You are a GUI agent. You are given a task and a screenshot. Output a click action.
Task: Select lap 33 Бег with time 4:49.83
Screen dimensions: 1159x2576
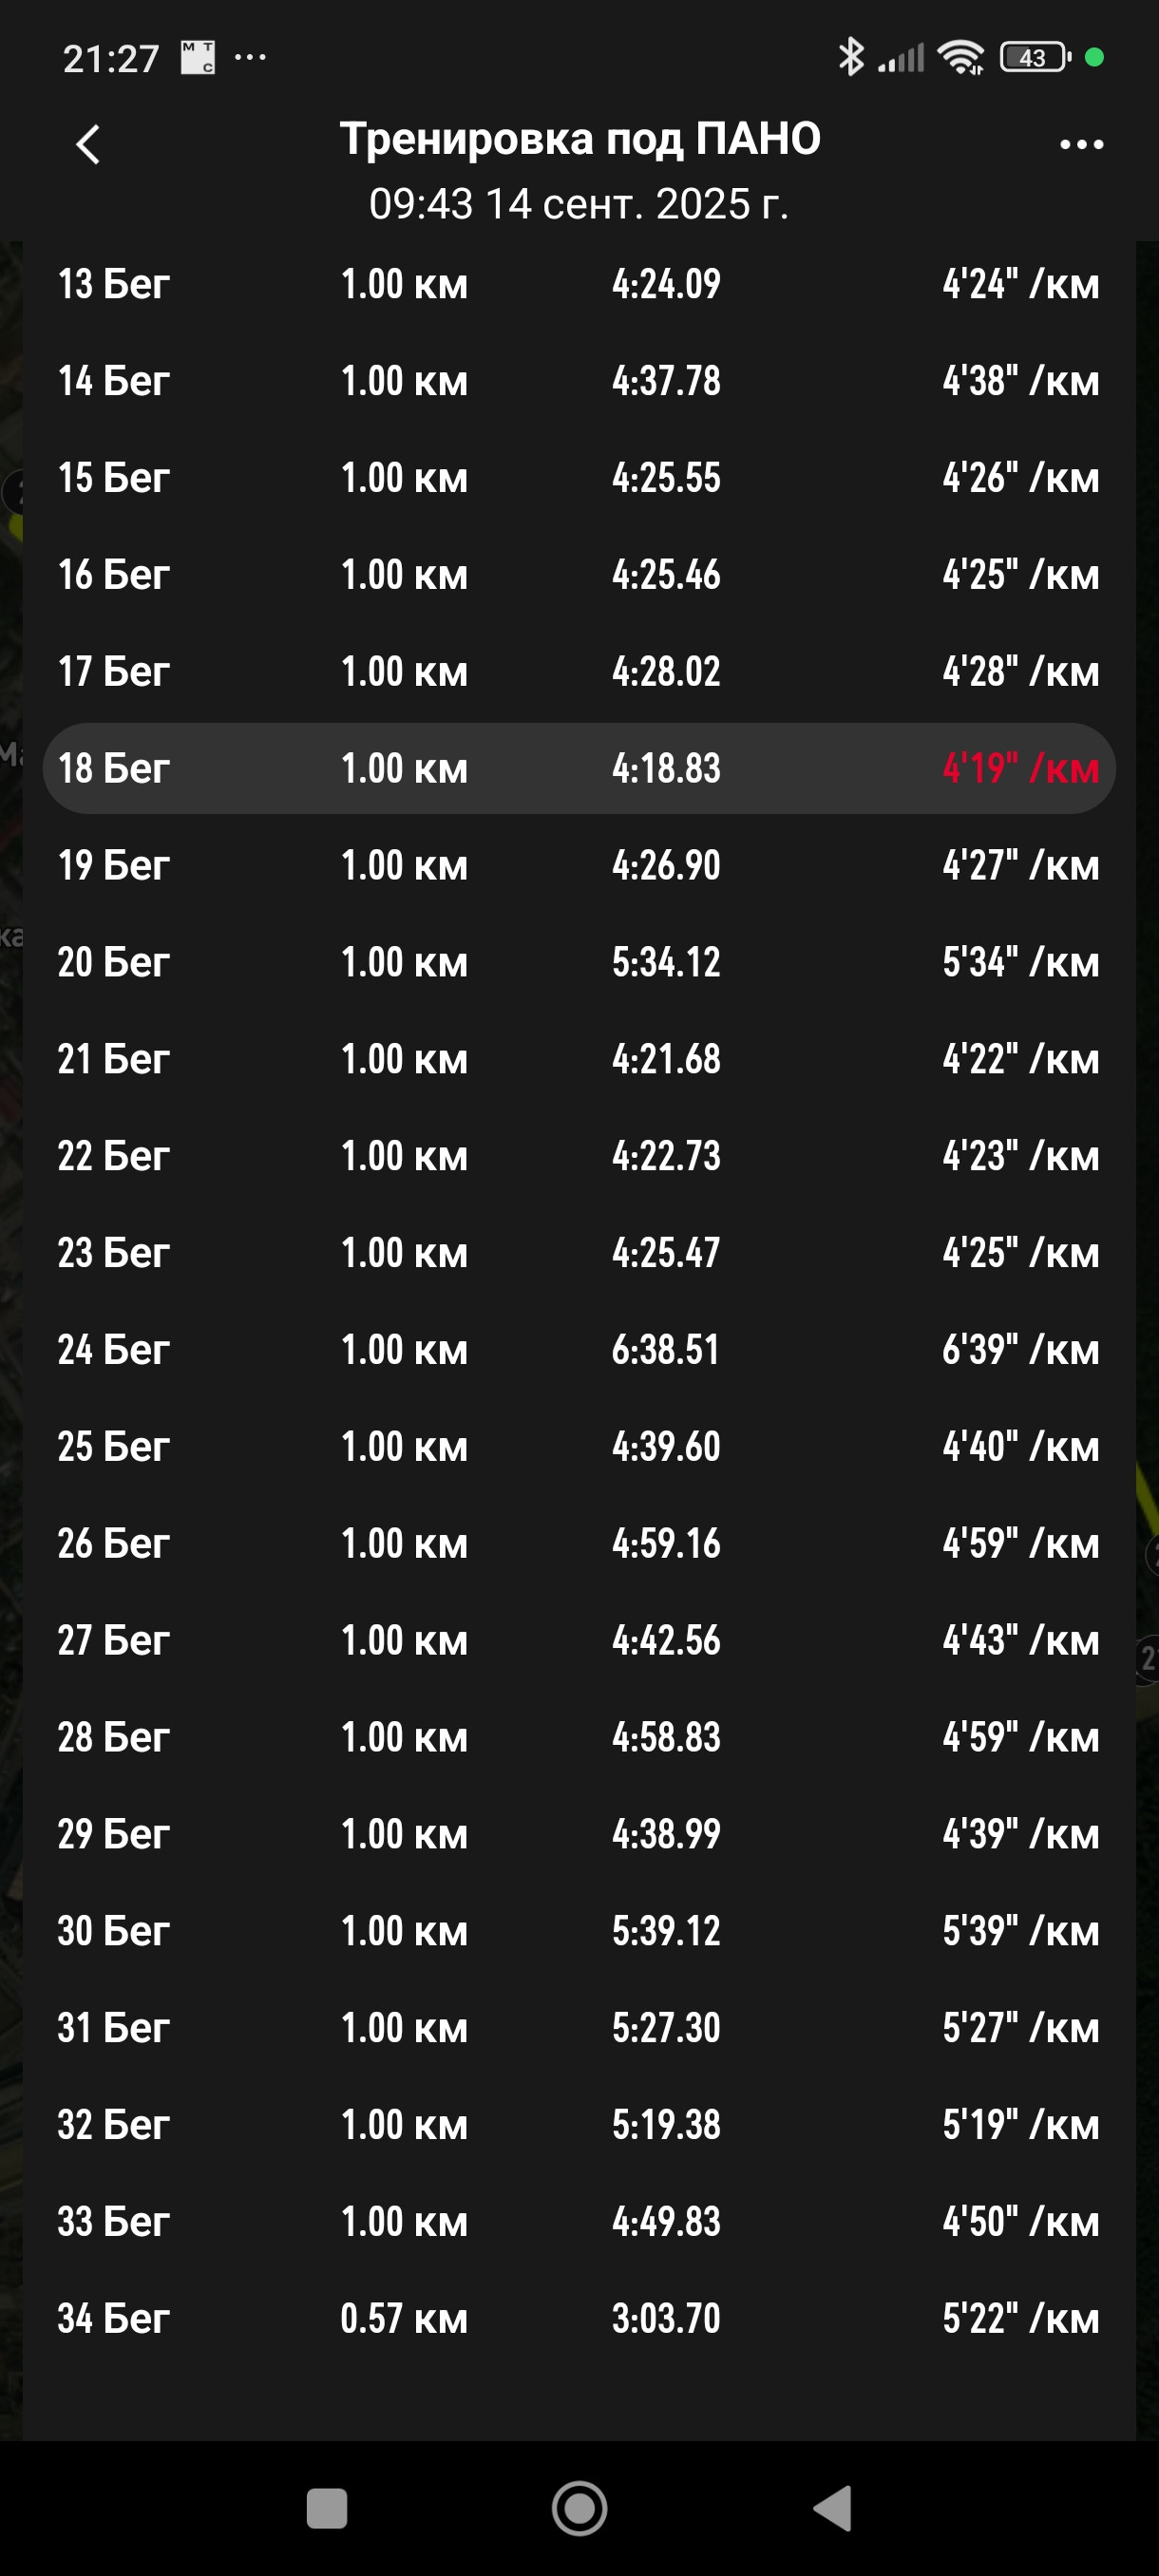pyautogui.click(x=579, y=2221)
